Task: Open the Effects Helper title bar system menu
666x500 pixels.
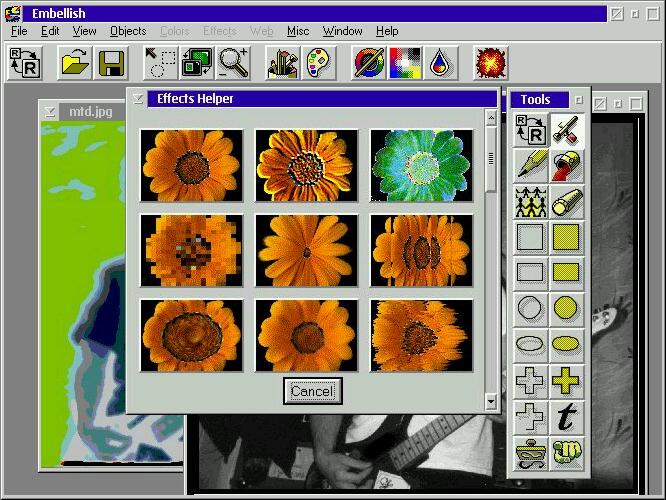Action: click(x=138, y=99)
